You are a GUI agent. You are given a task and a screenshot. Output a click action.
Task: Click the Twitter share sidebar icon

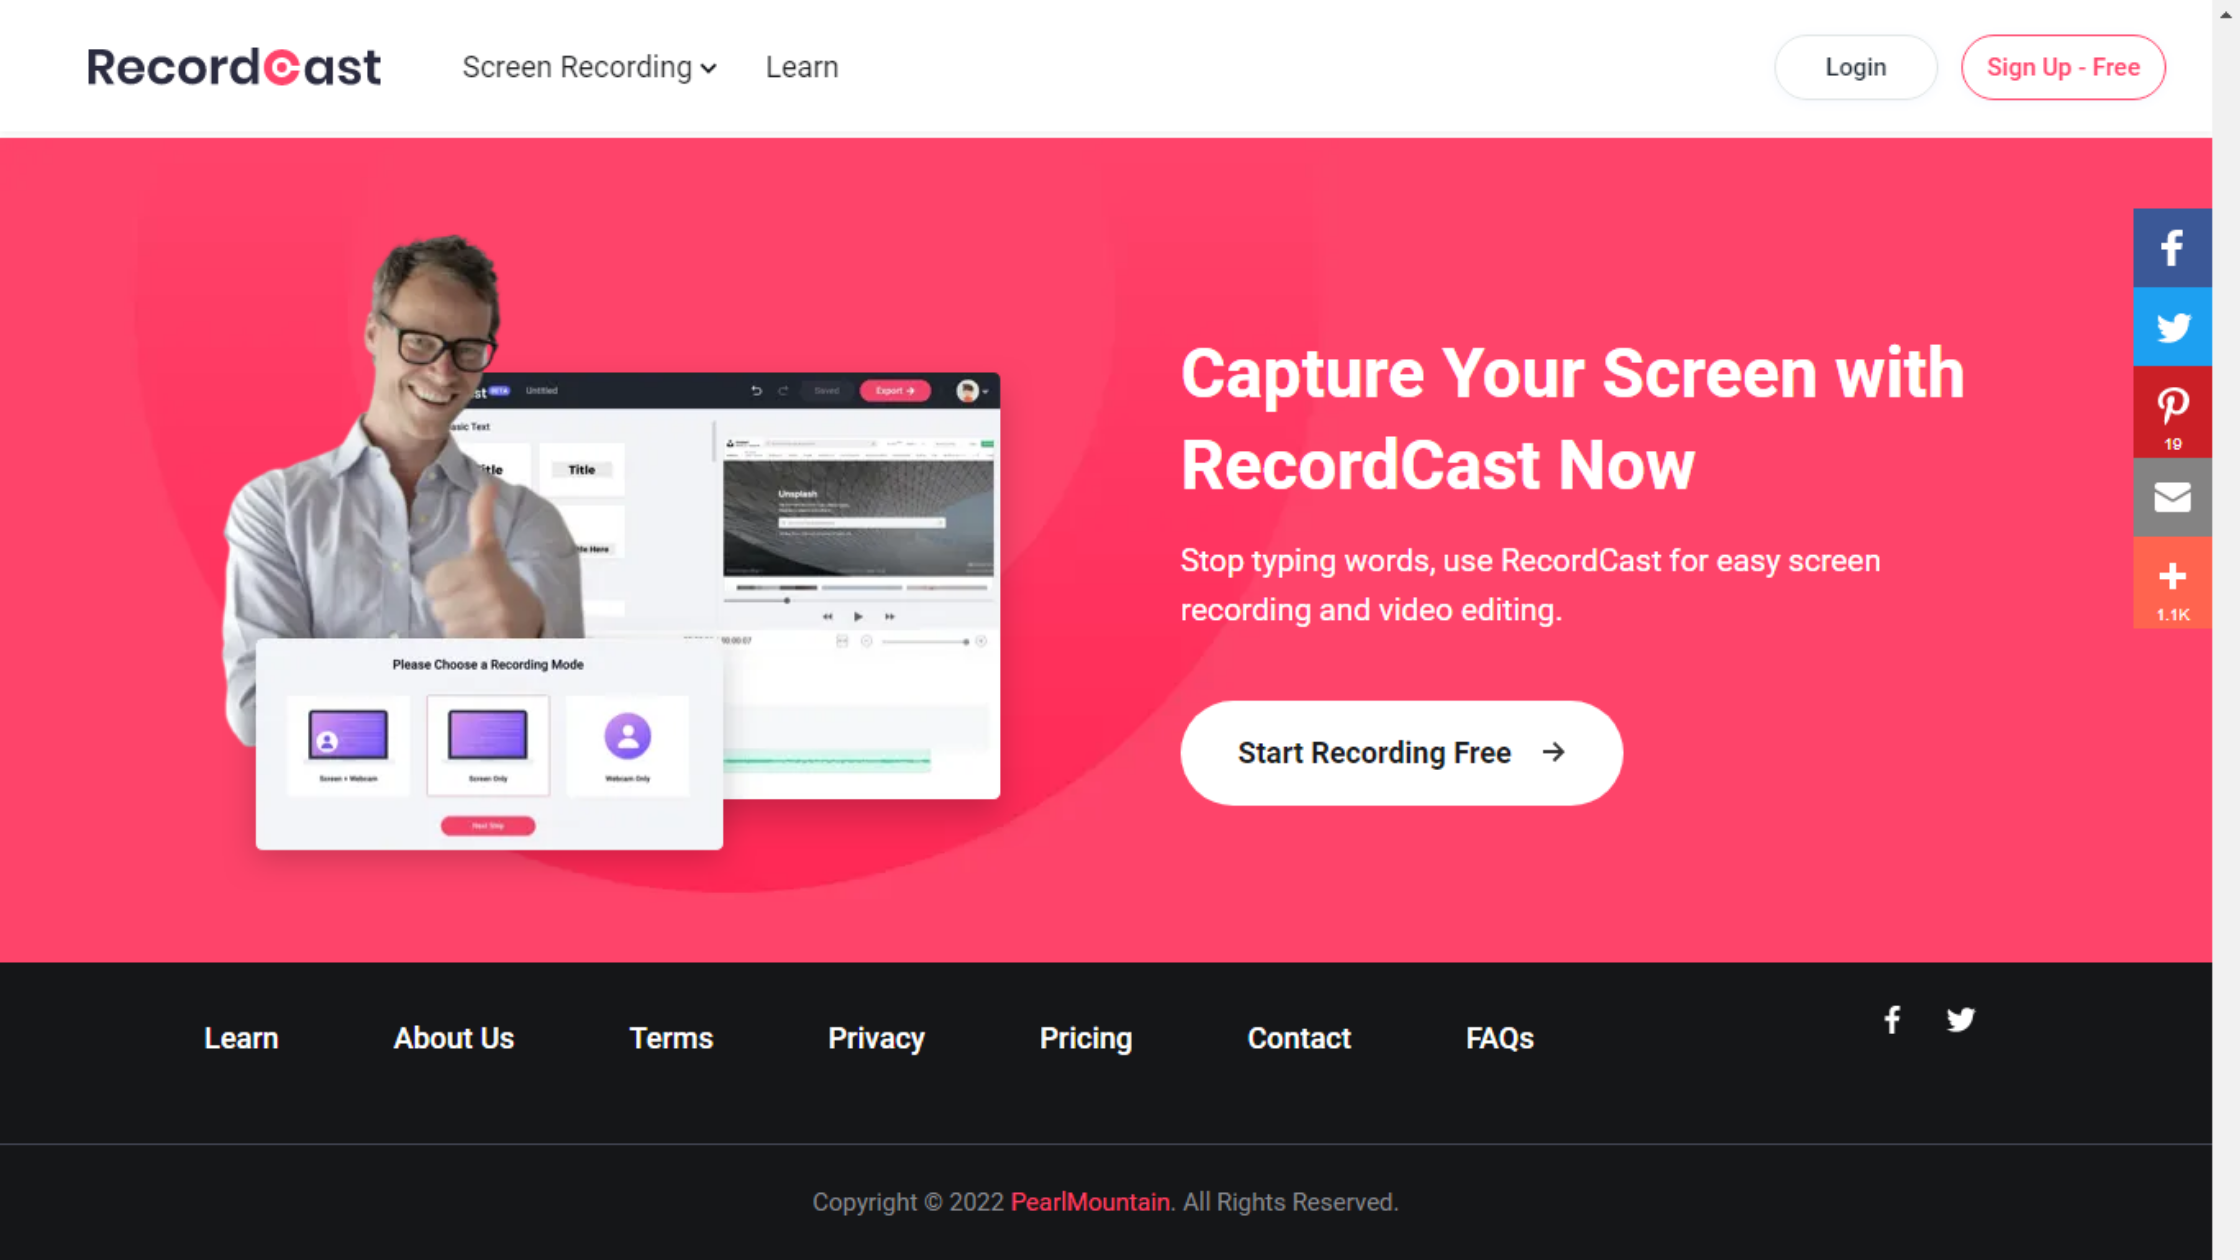2171,327
